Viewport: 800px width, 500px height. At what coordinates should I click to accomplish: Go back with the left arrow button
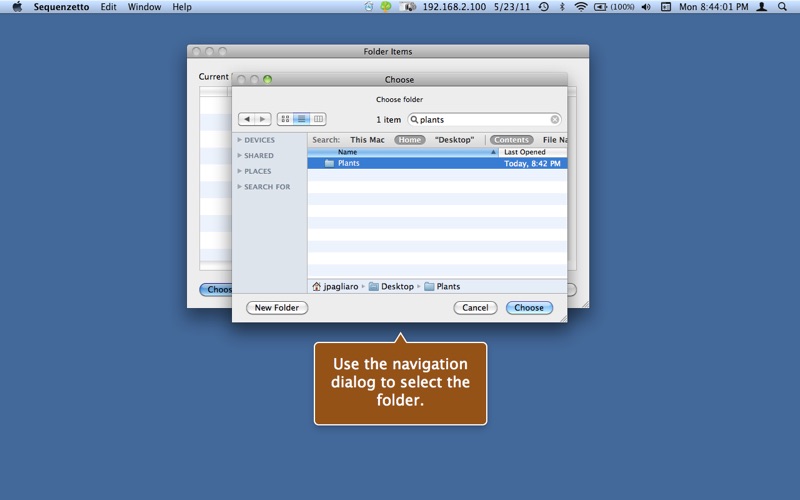247,119
